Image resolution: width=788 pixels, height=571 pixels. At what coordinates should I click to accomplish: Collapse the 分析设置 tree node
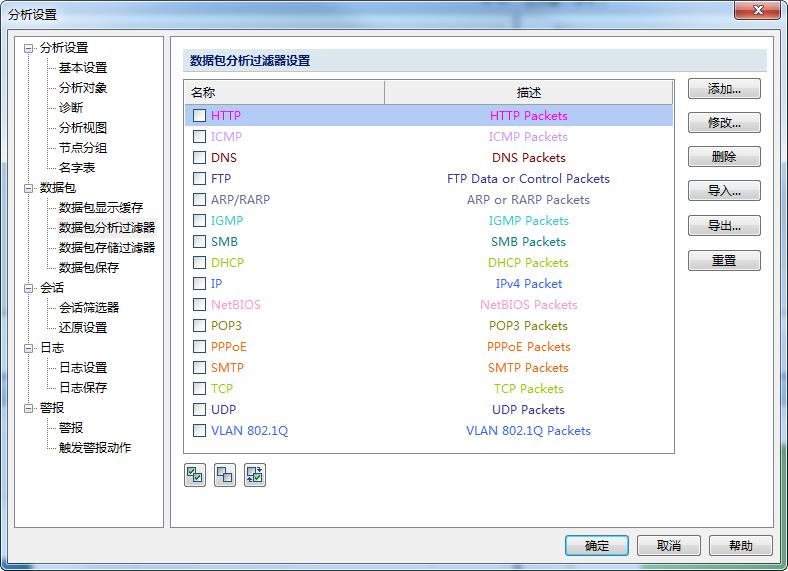tap(30, 48)
